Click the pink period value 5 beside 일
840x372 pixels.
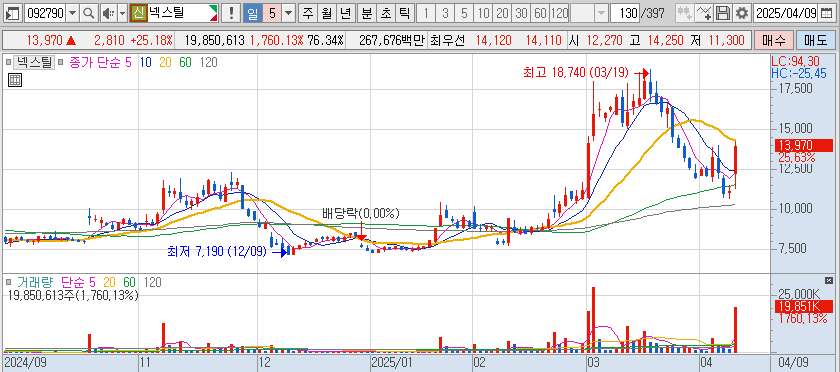coord(272,13)
